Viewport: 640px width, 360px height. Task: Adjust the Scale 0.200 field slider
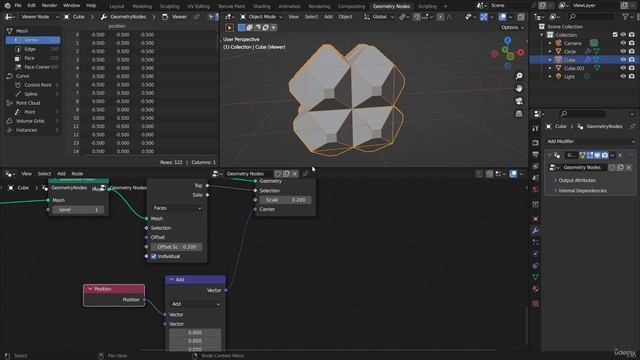285,200
